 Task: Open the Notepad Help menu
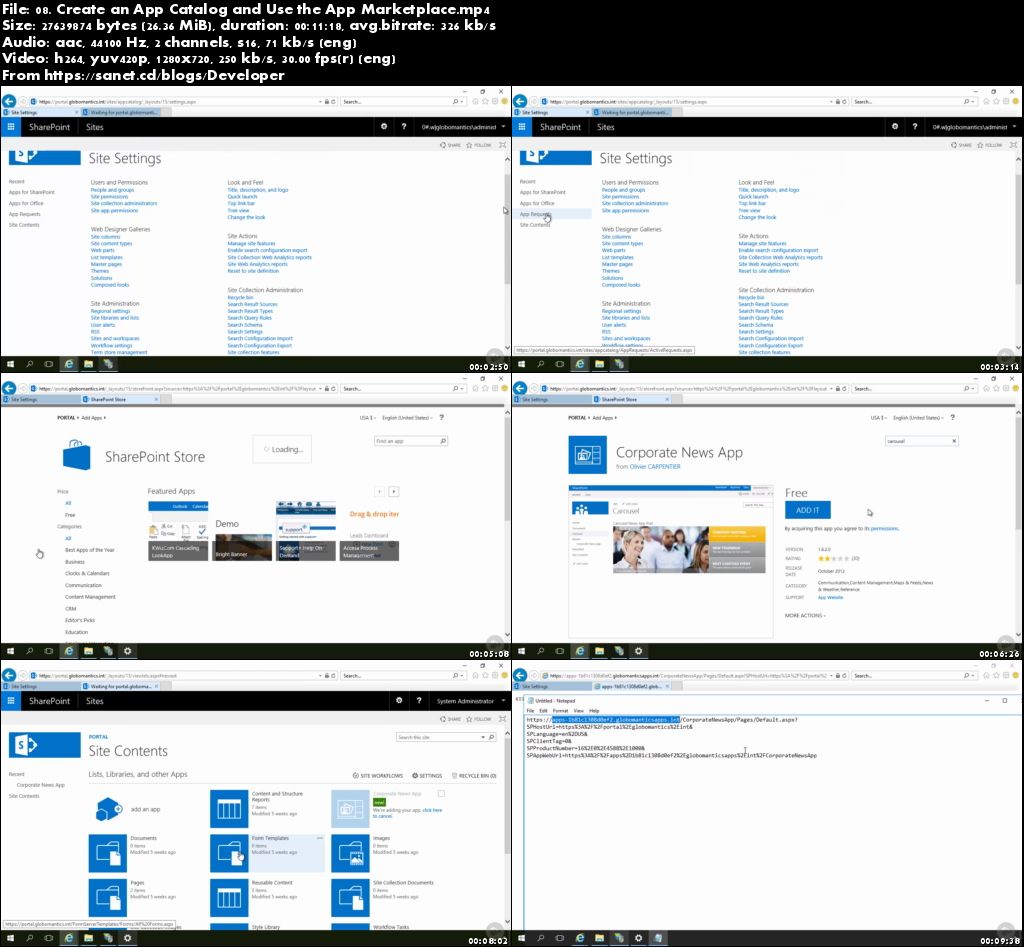594,711
